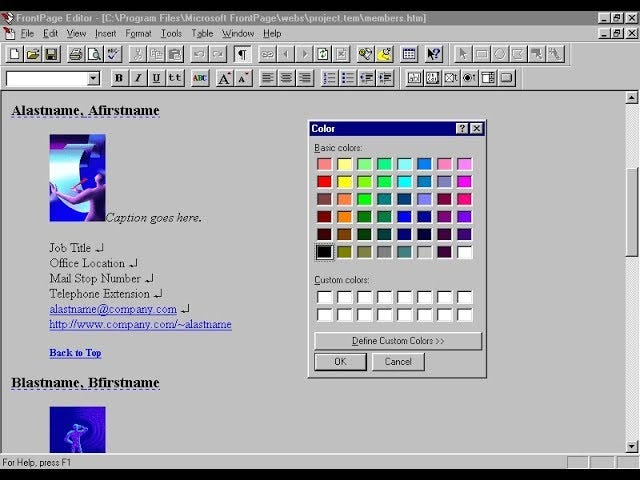Click the Cut scissors icon
The width and height of the screenshot is (640, 480).
(x=138, y=54)
